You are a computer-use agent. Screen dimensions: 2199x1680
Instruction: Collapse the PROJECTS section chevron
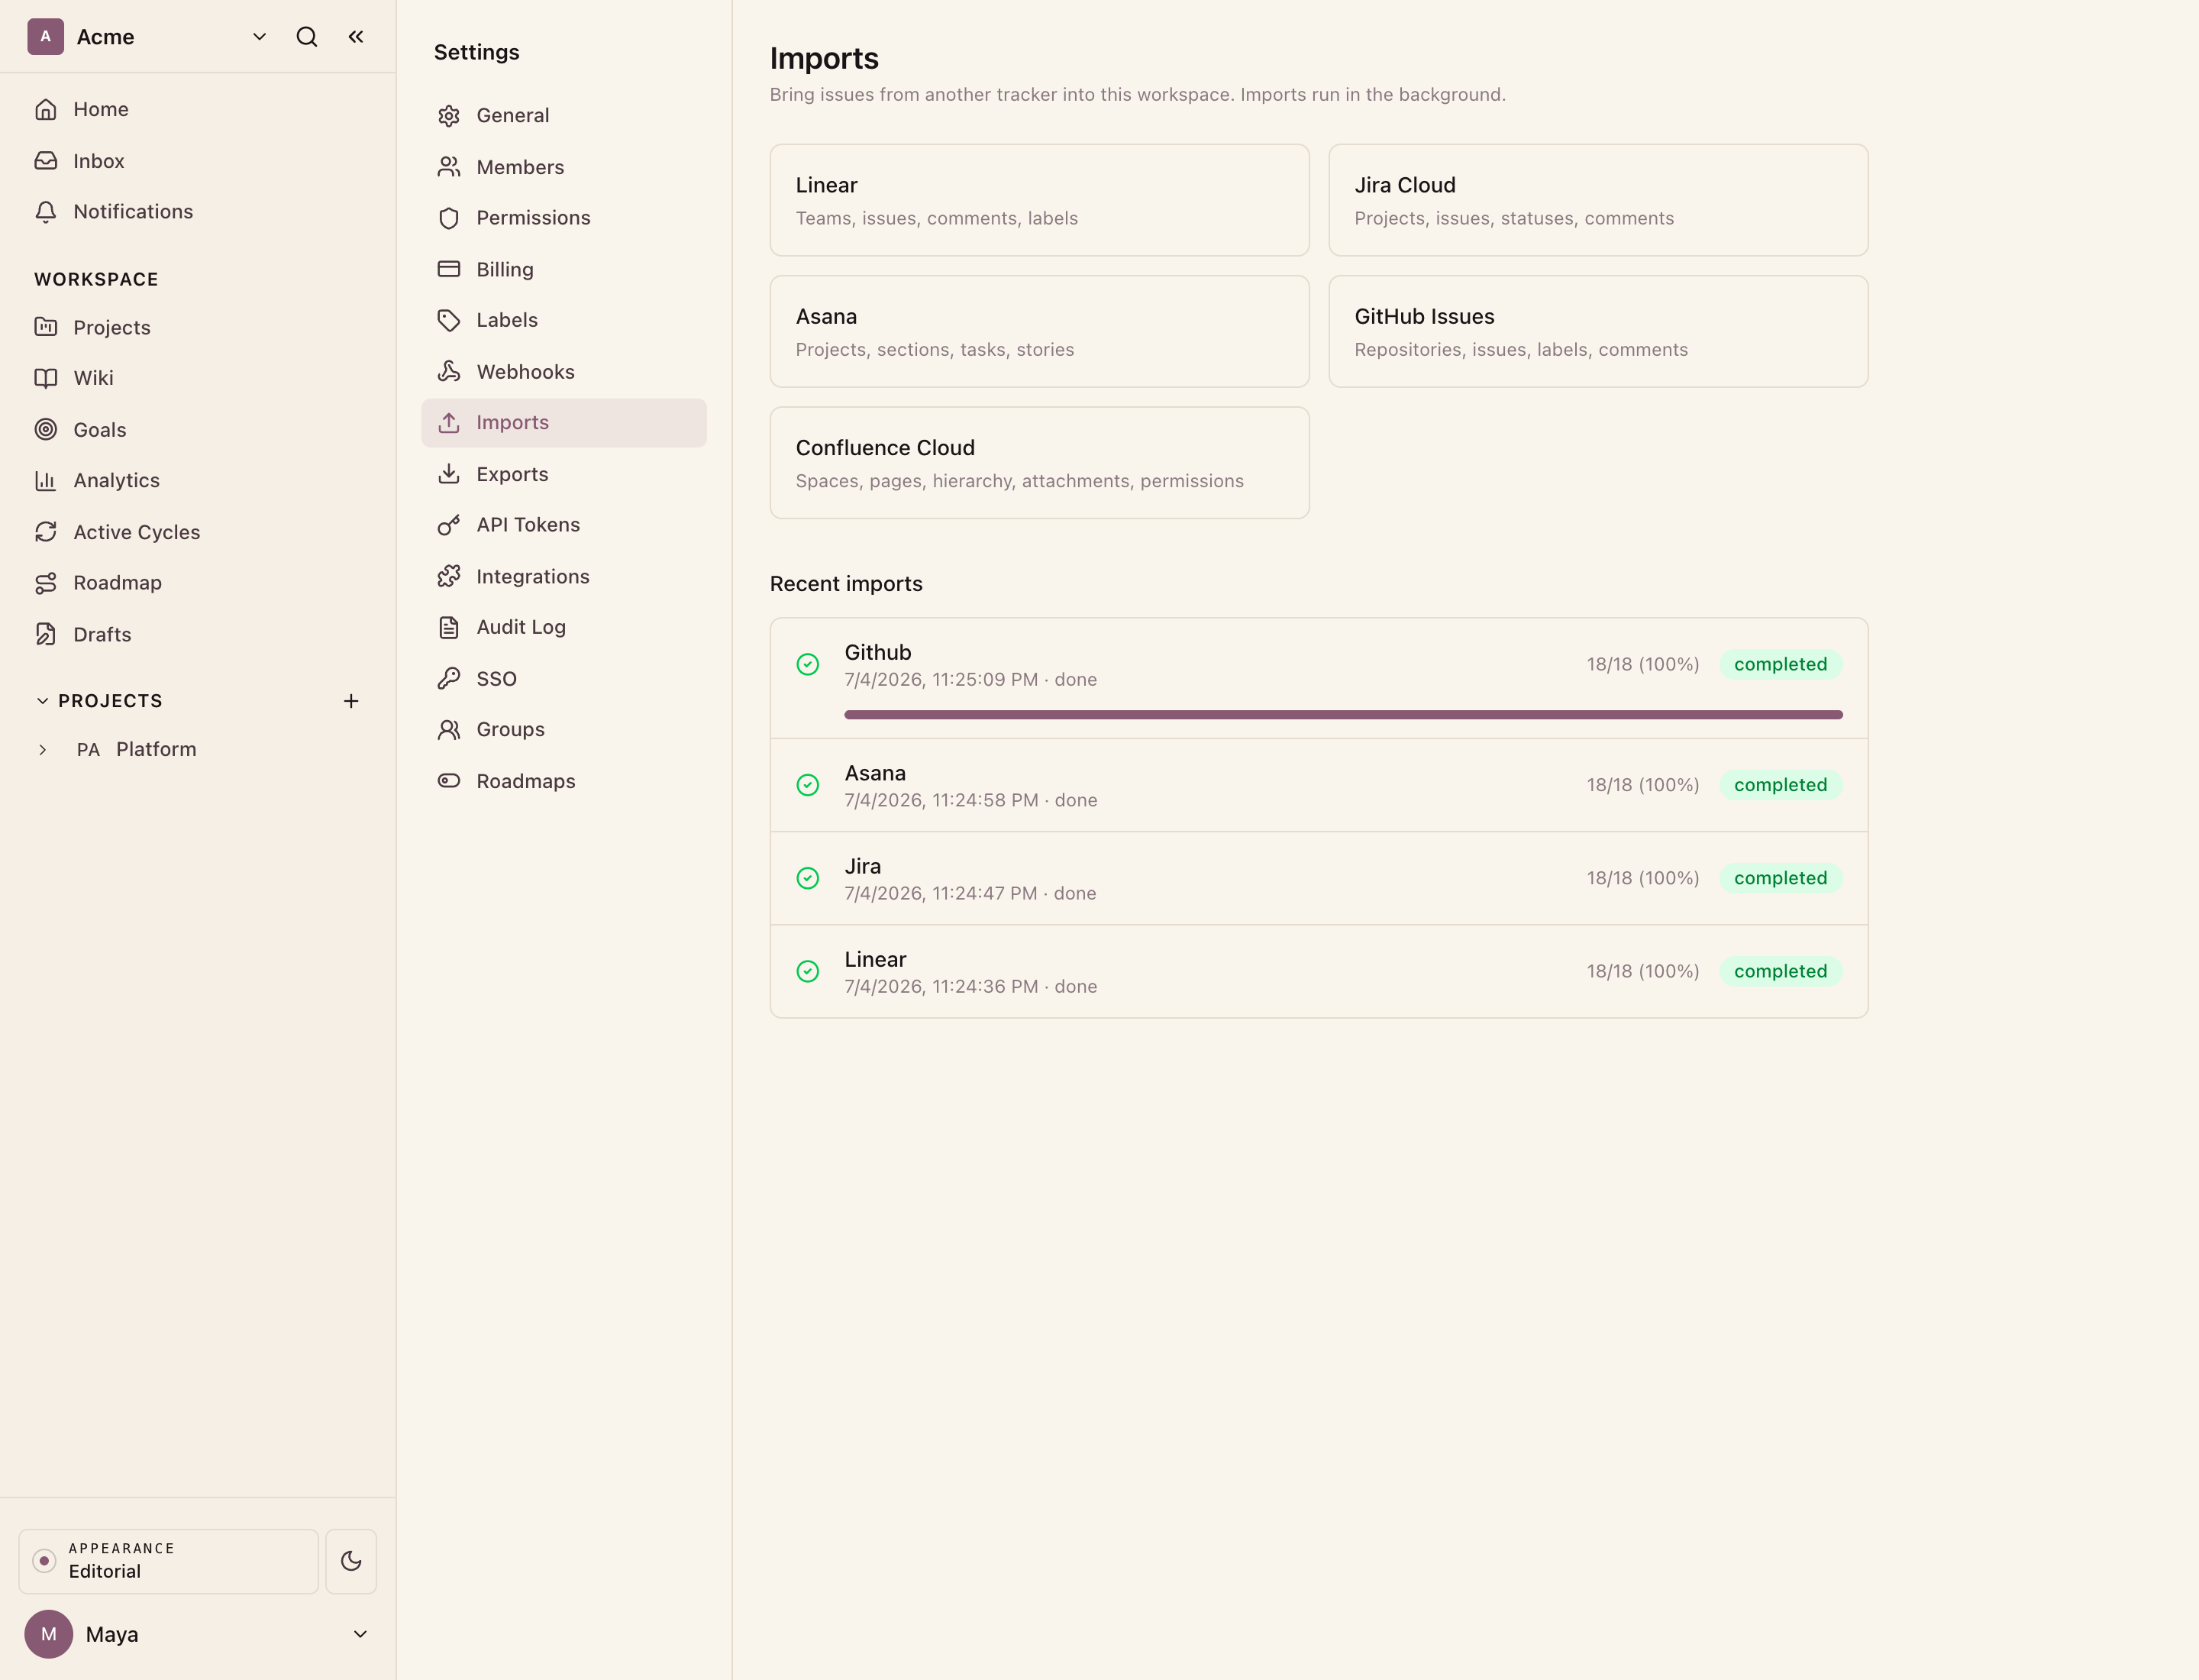[x=42, y=701]
